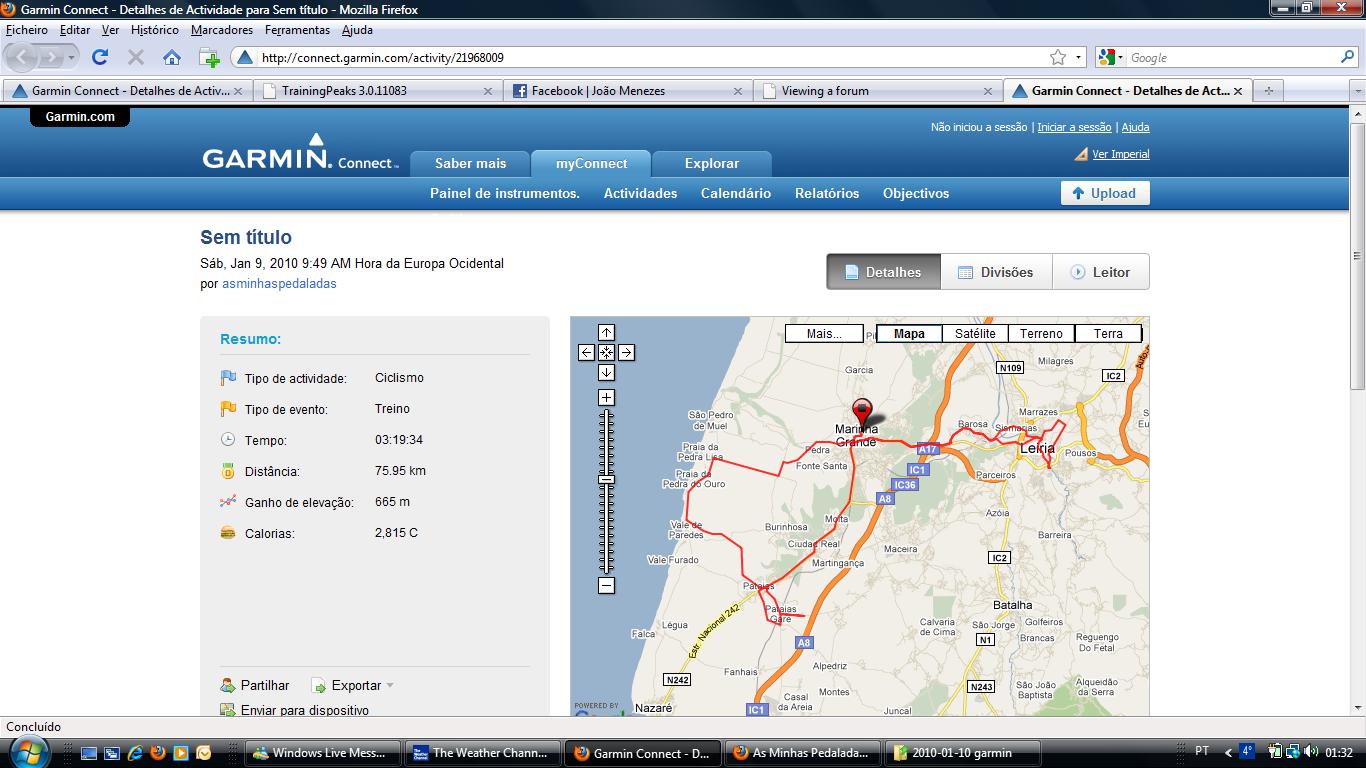Switch to the Divisões tab

point(996,271)
